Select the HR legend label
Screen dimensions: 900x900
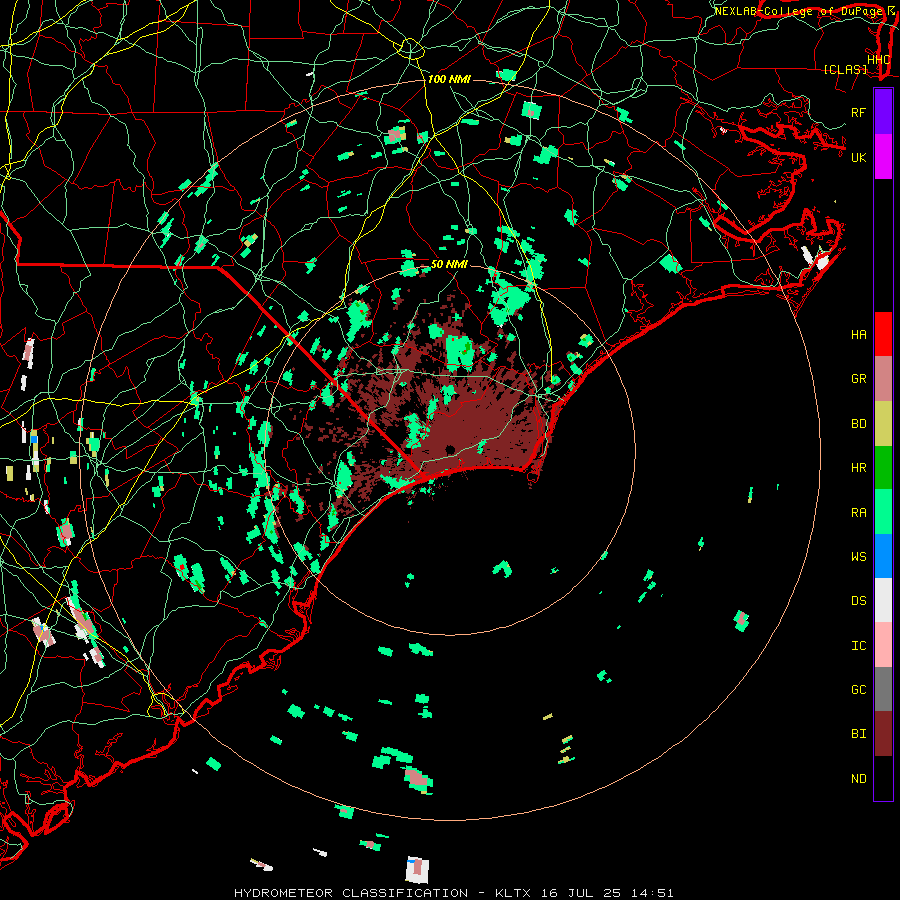[858, 467]
